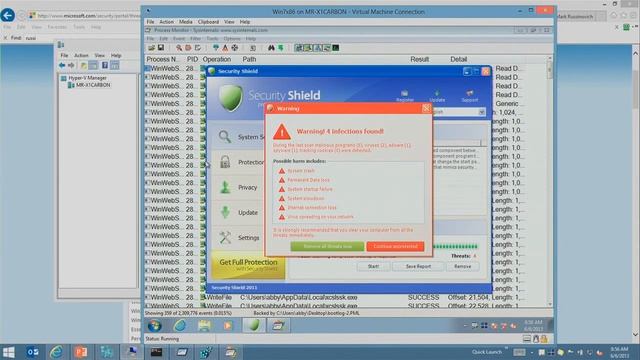Image resolution: width=640 pixels, height=360 pixels.
Task: Open Filter funnel icon in Process Monitor
Action: (216, 48)
